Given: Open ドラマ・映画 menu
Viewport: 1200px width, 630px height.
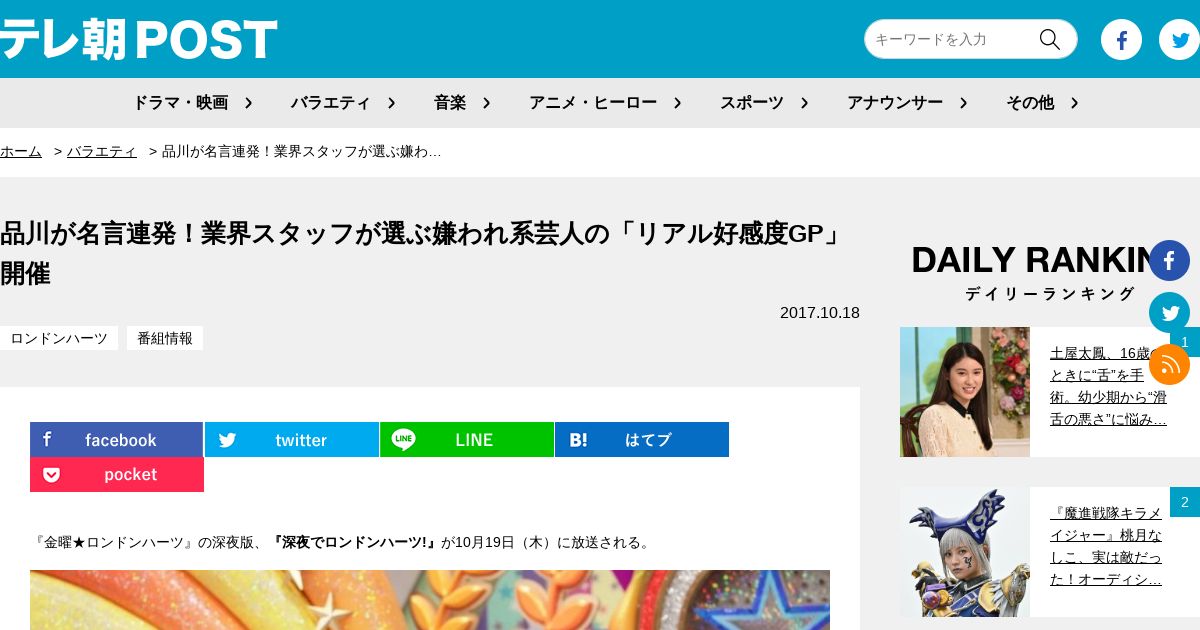Looking at the screenshot, I should pos(181,102).
